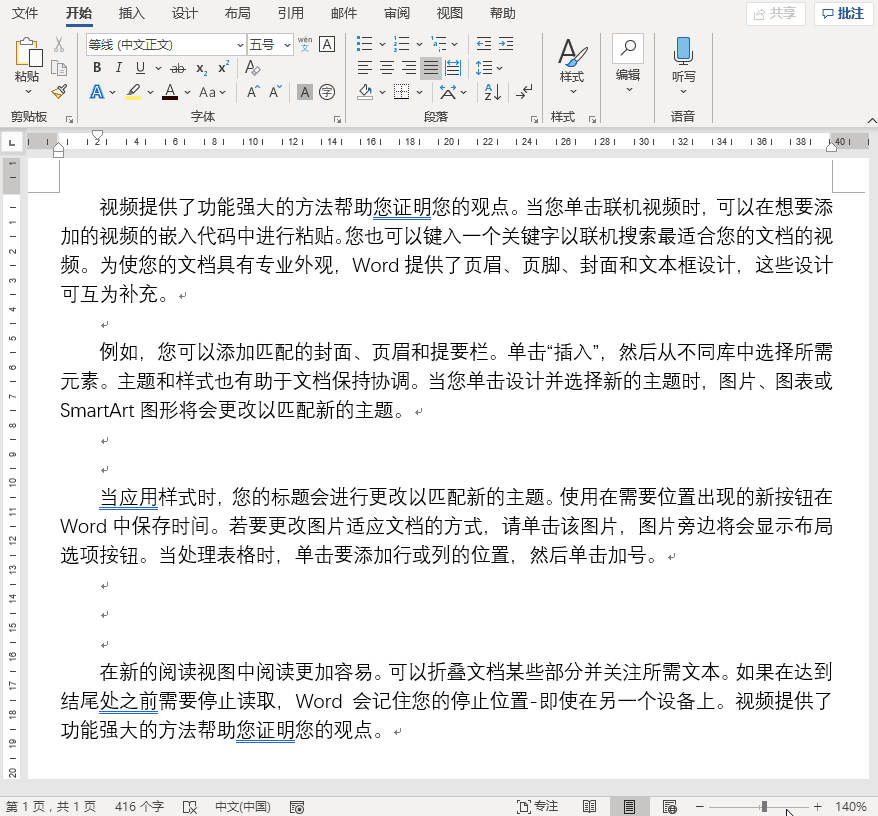Open the font size dropdown
Viewport: 878px width, 816px height.
tap(287, 45)
